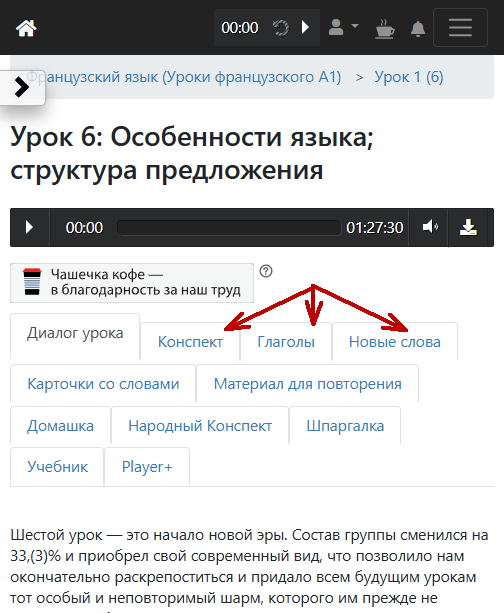Image resolution: width=504 pixels, height=613 pixels.
Task: Play the lesson audio
Action: [x=29, y=227]
